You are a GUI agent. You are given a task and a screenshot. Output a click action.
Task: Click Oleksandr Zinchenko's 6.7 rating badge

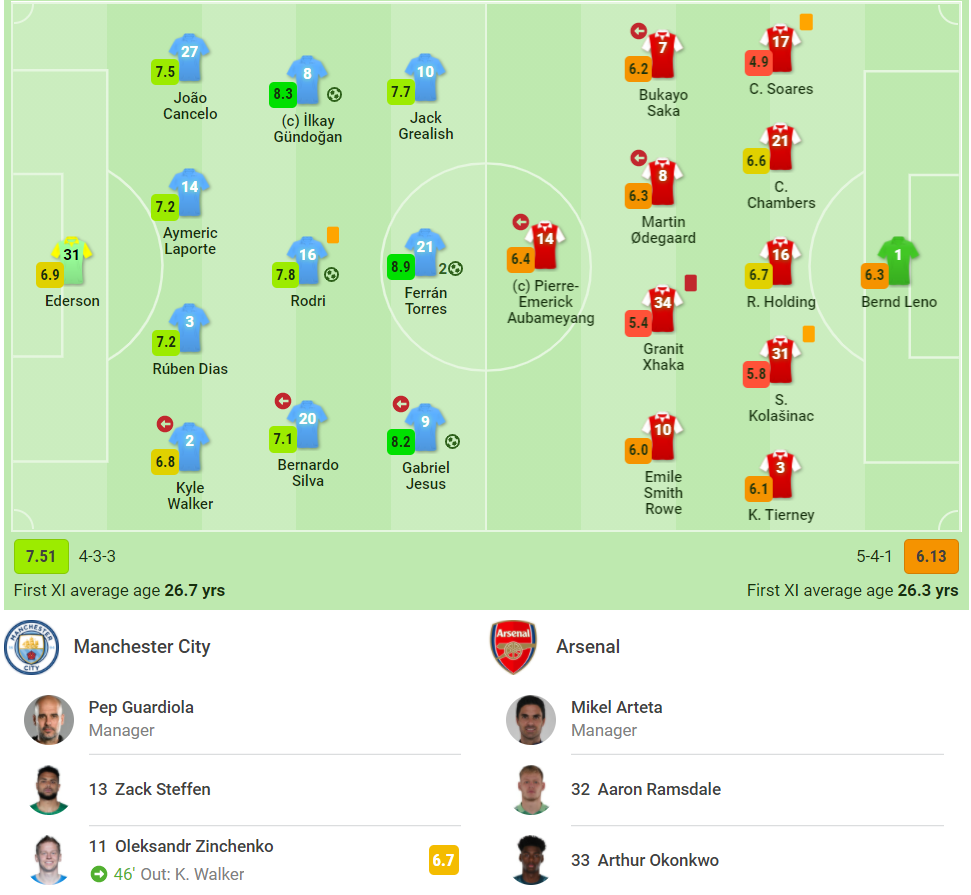click(443, 859)
